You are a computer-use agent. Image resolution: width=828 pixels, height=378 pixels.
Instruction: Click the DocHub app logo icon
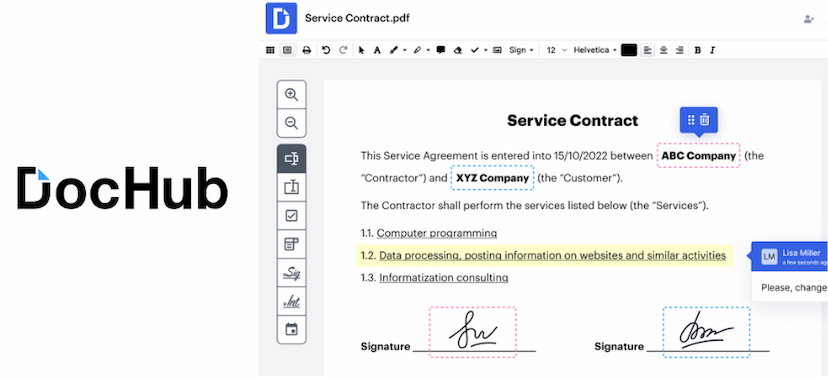point(281,18)
